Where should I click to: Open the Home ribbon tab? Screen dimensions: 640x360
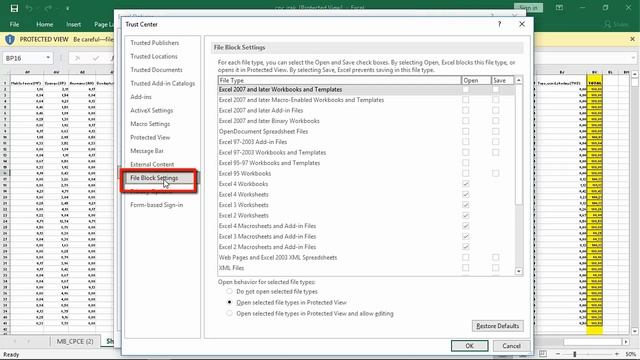[44, 24]
